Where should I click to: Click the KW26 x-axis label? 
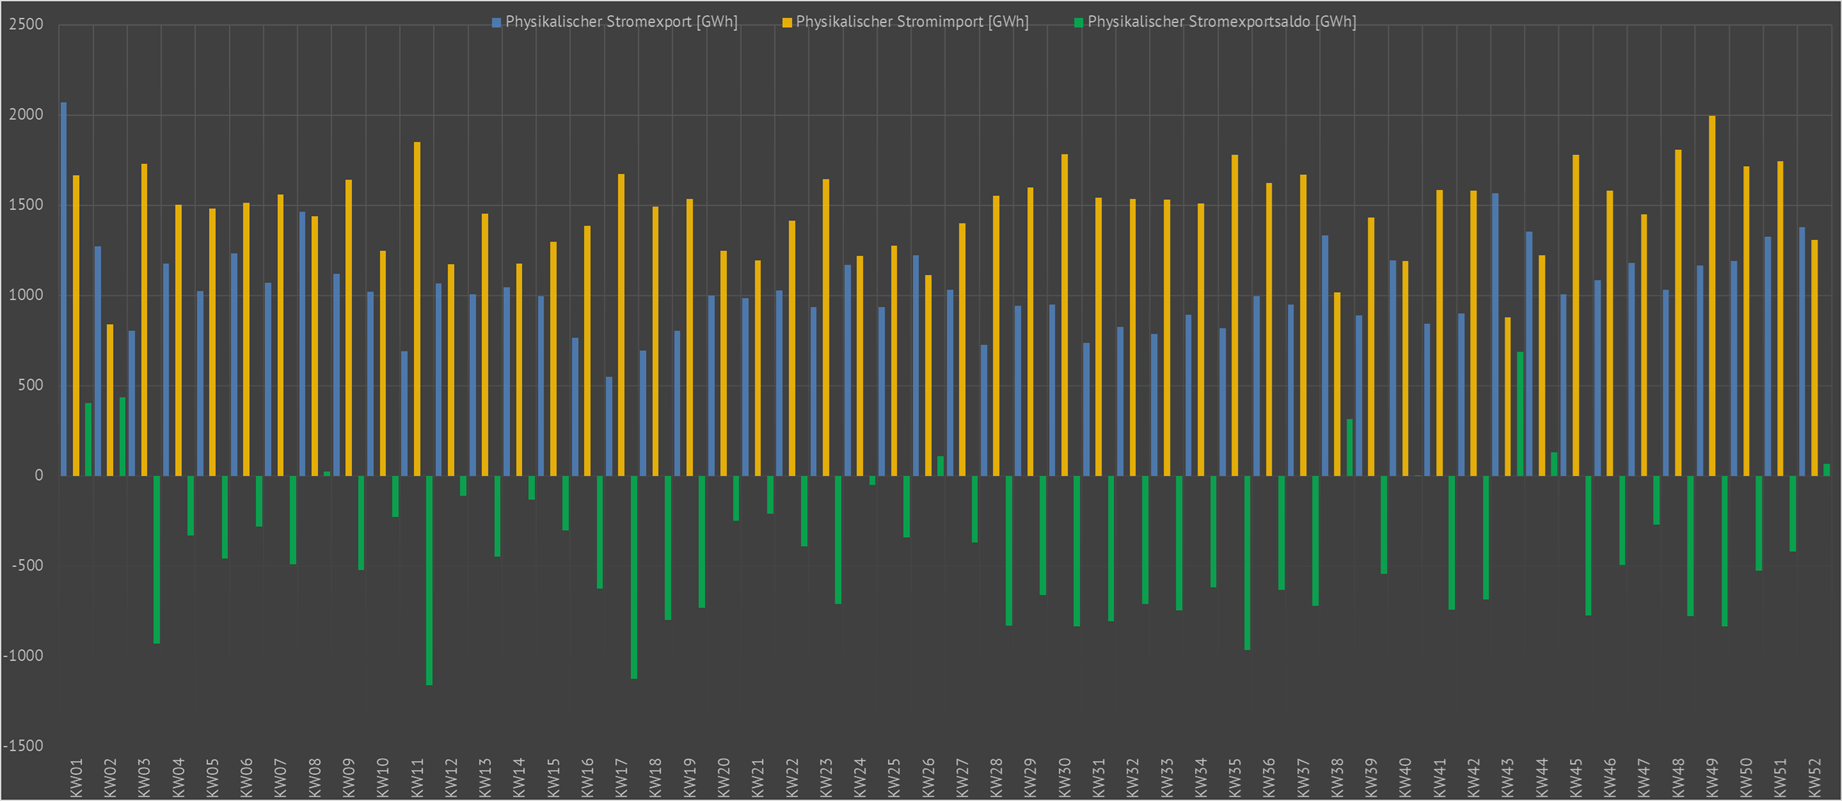[929, 777]
